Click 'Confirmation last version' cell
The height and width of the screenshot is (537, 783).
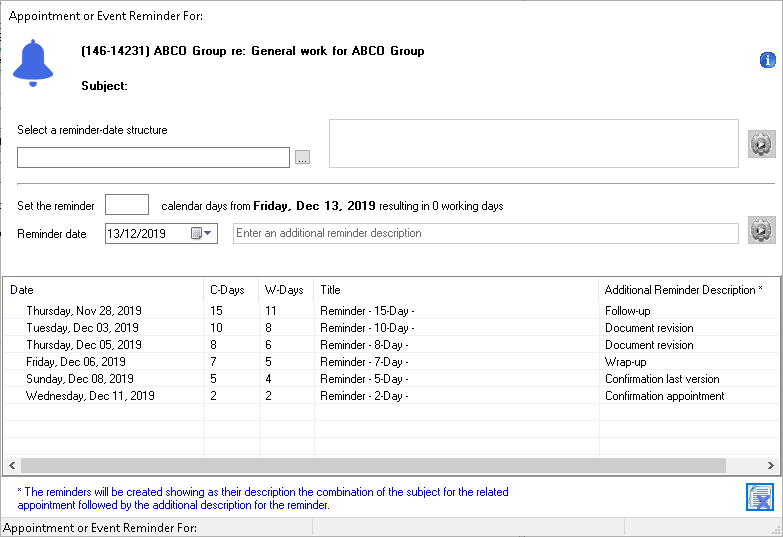tap(662, 379)
